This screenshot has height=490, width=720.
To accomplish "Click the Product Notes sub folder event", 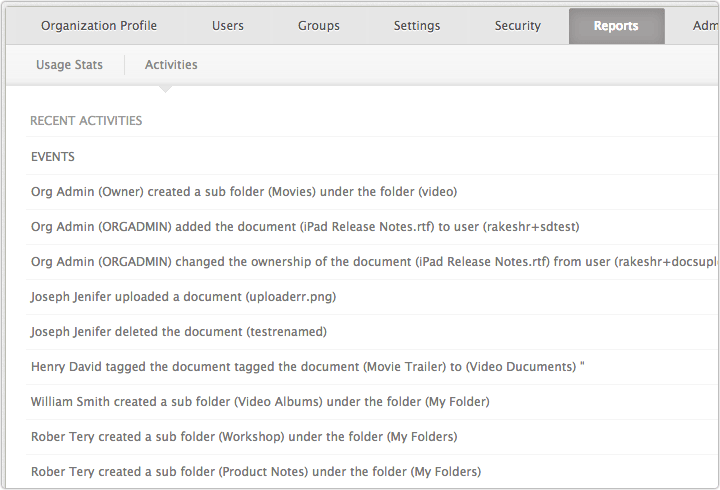I will (256, 472).
